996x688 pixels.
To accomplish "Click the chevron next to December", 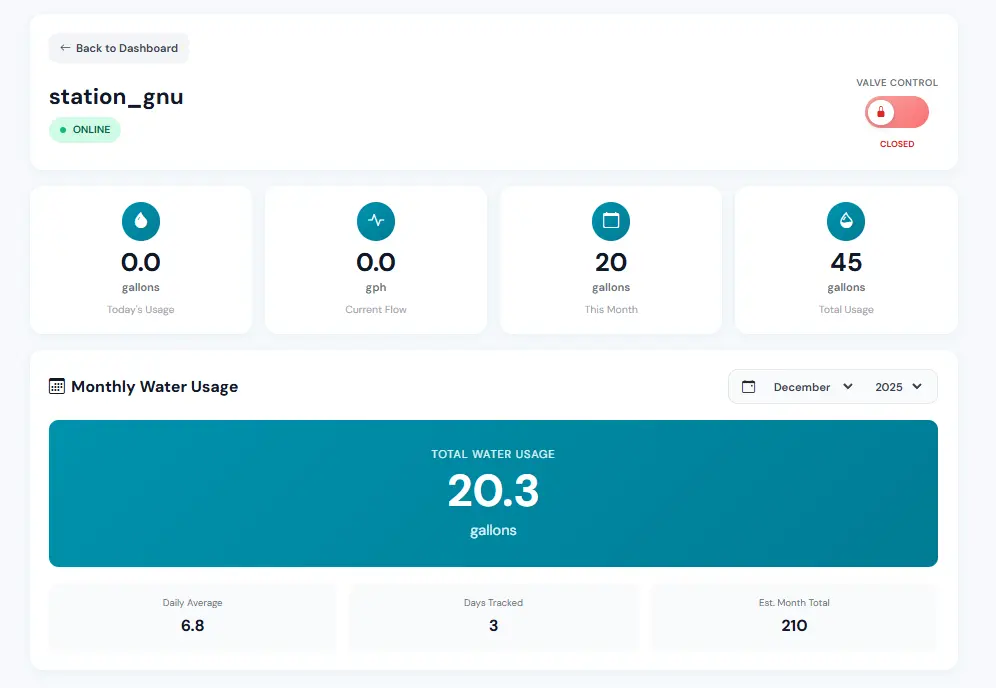I will pyautogui.click(x=847, y=387).
